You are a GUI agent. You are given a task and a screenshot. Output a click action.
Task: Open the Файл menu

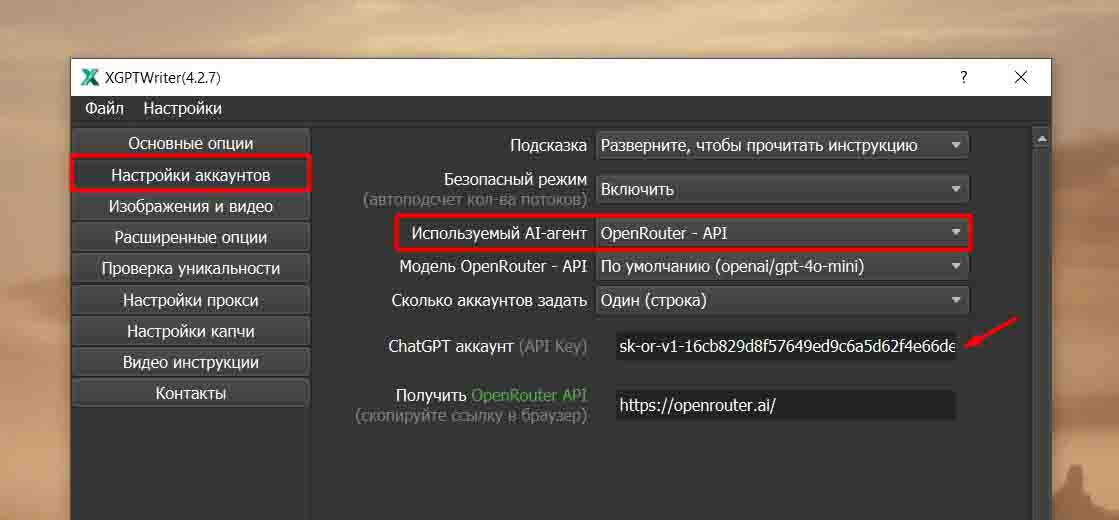click(x=104, y=108)
